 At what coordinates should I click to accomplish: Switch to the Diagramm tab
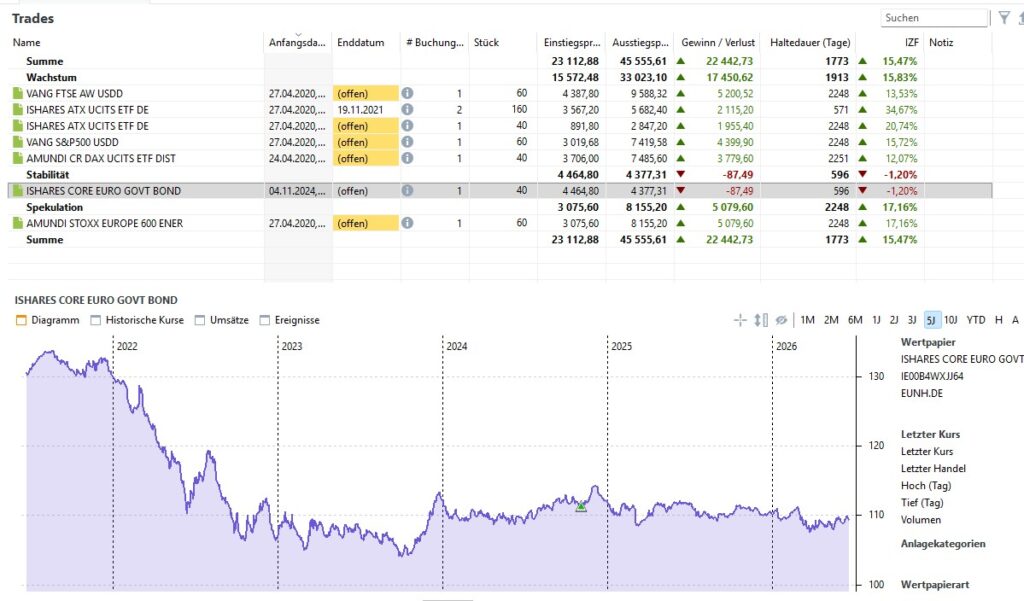point(47,320)
